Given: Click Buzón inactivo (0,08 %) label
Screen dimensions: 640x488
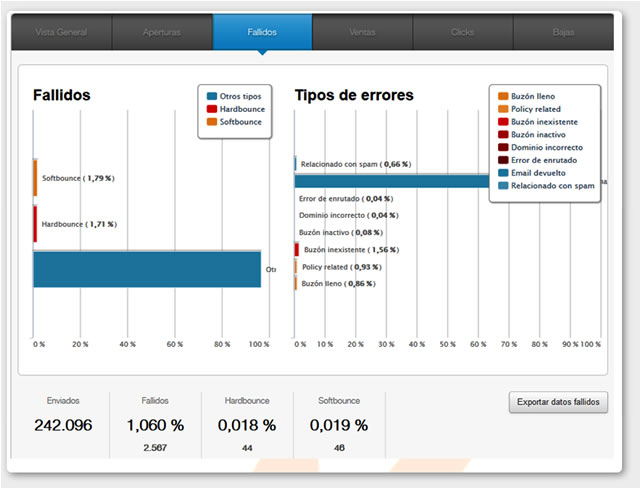Looking at the screenshot, I should click(x=341, y=232).
